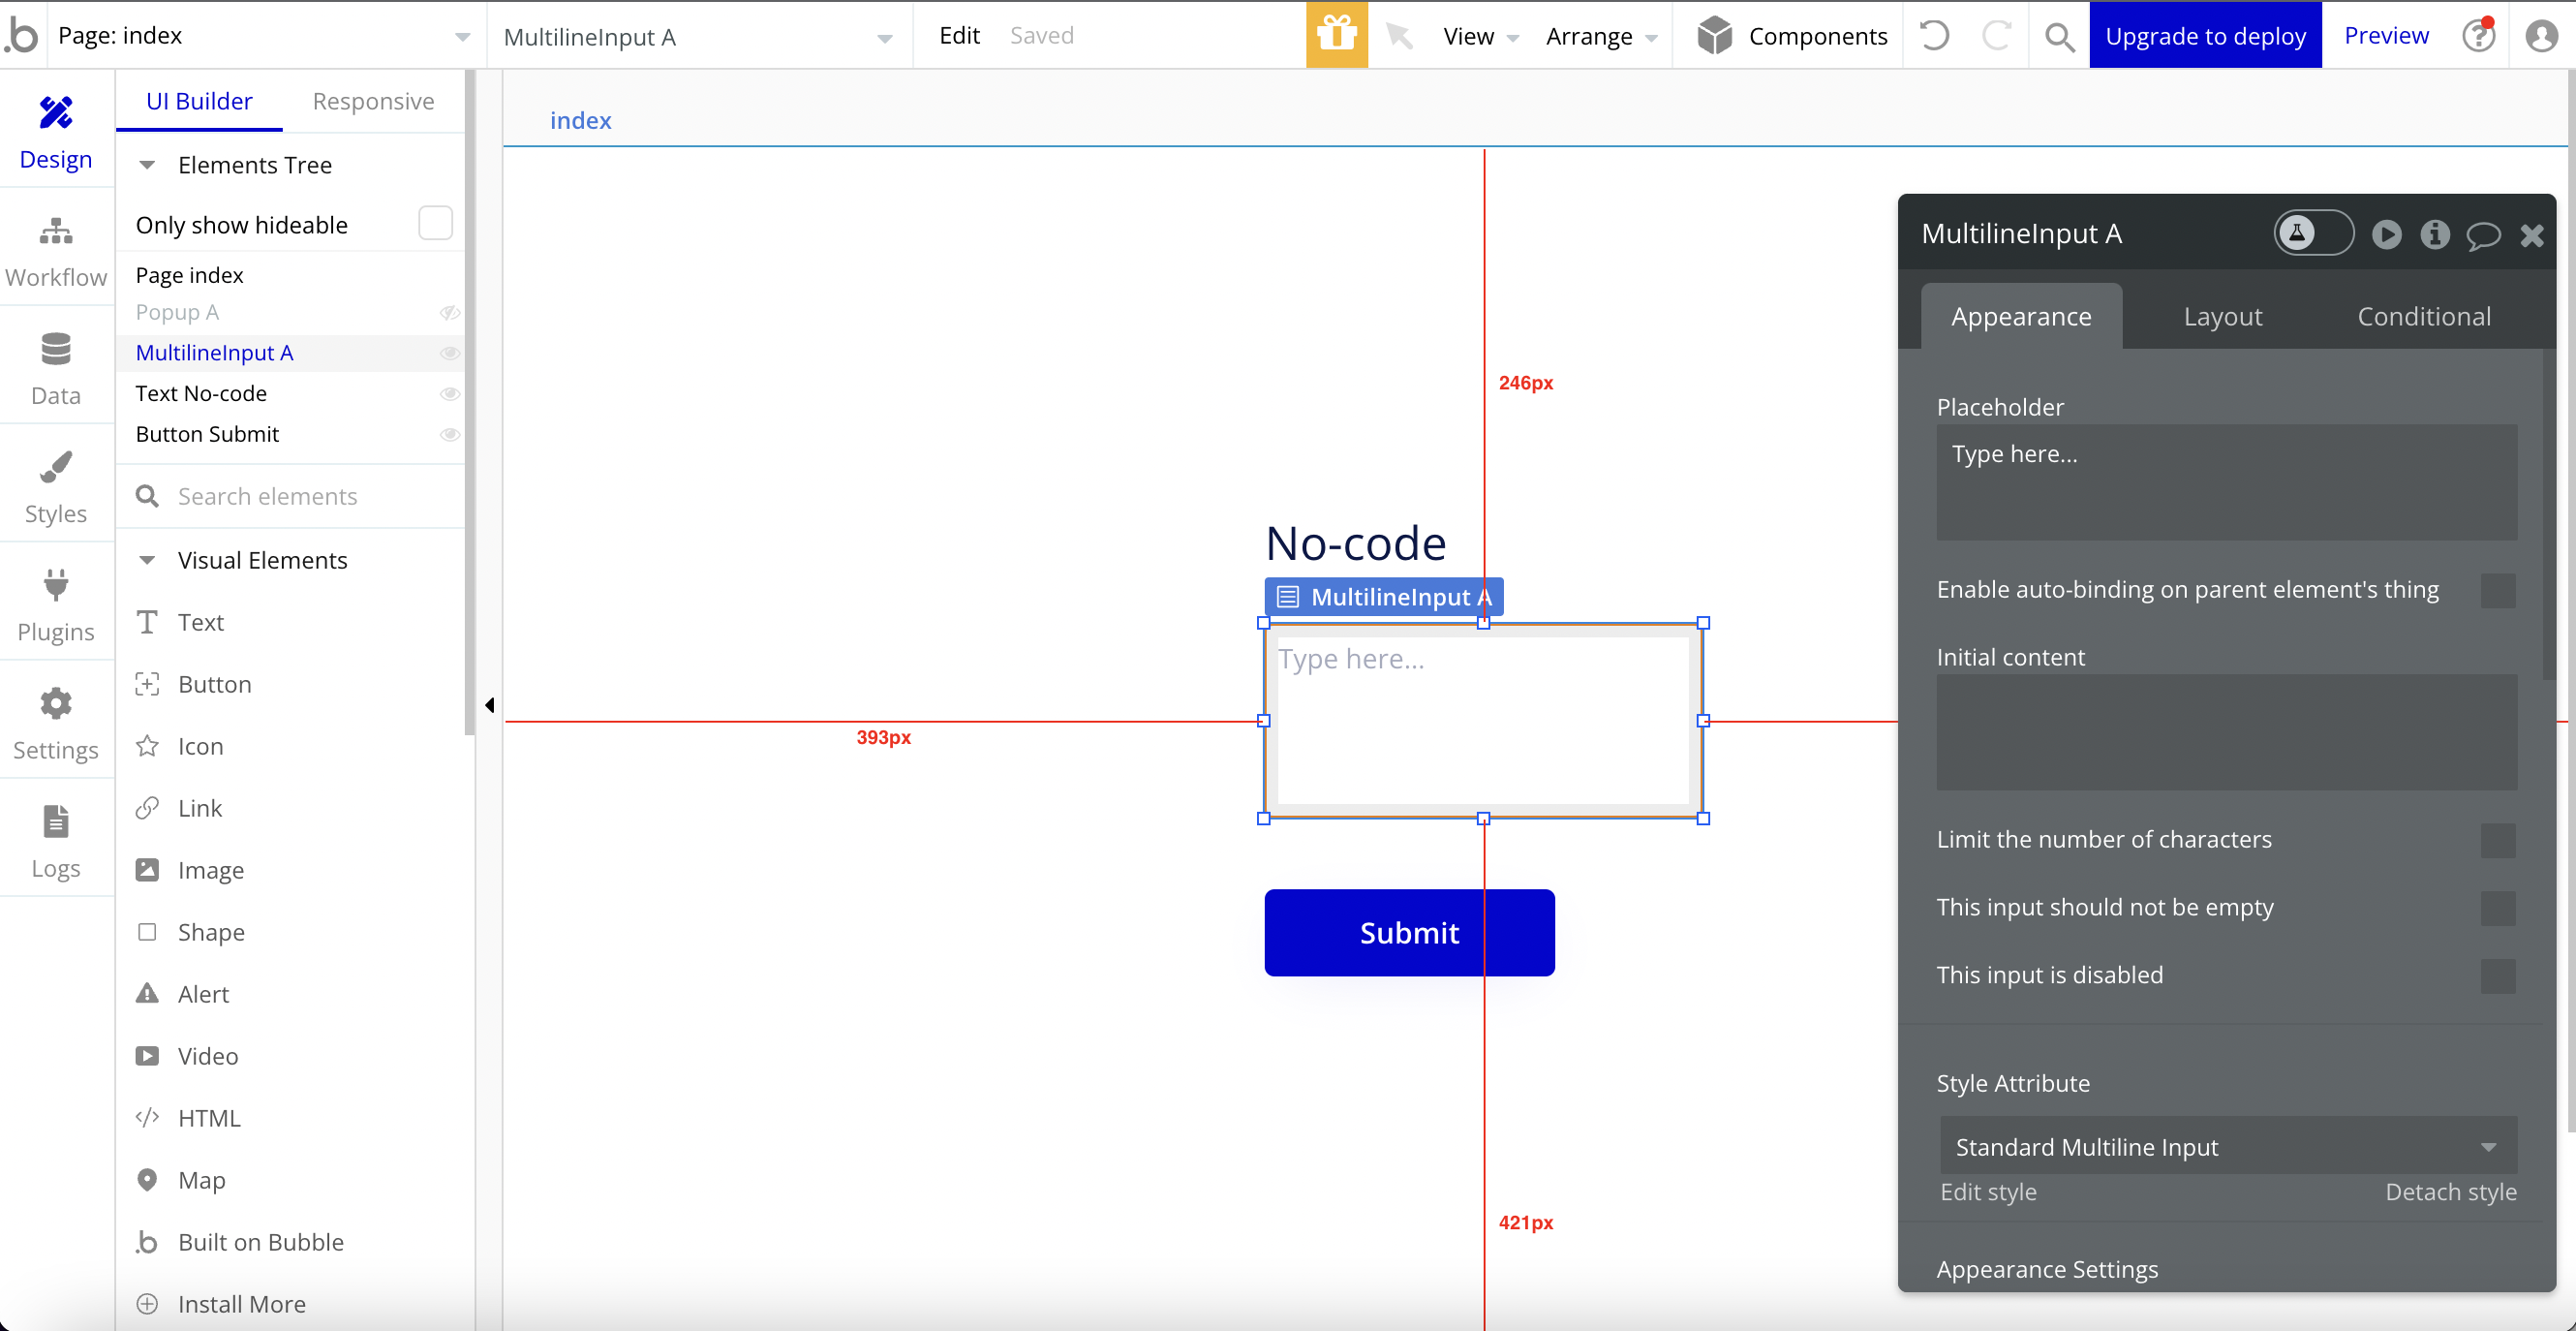
Task: Open the comment bubble in property editor
Action: [x=2483, y=235]
